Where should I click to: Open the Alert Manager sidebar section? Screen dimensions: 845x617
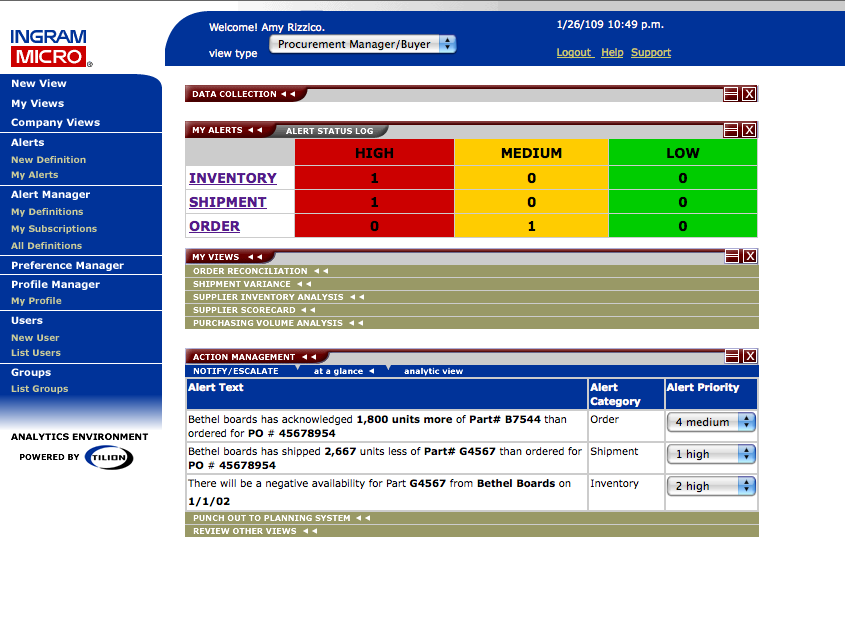click(x=51, y=195)
